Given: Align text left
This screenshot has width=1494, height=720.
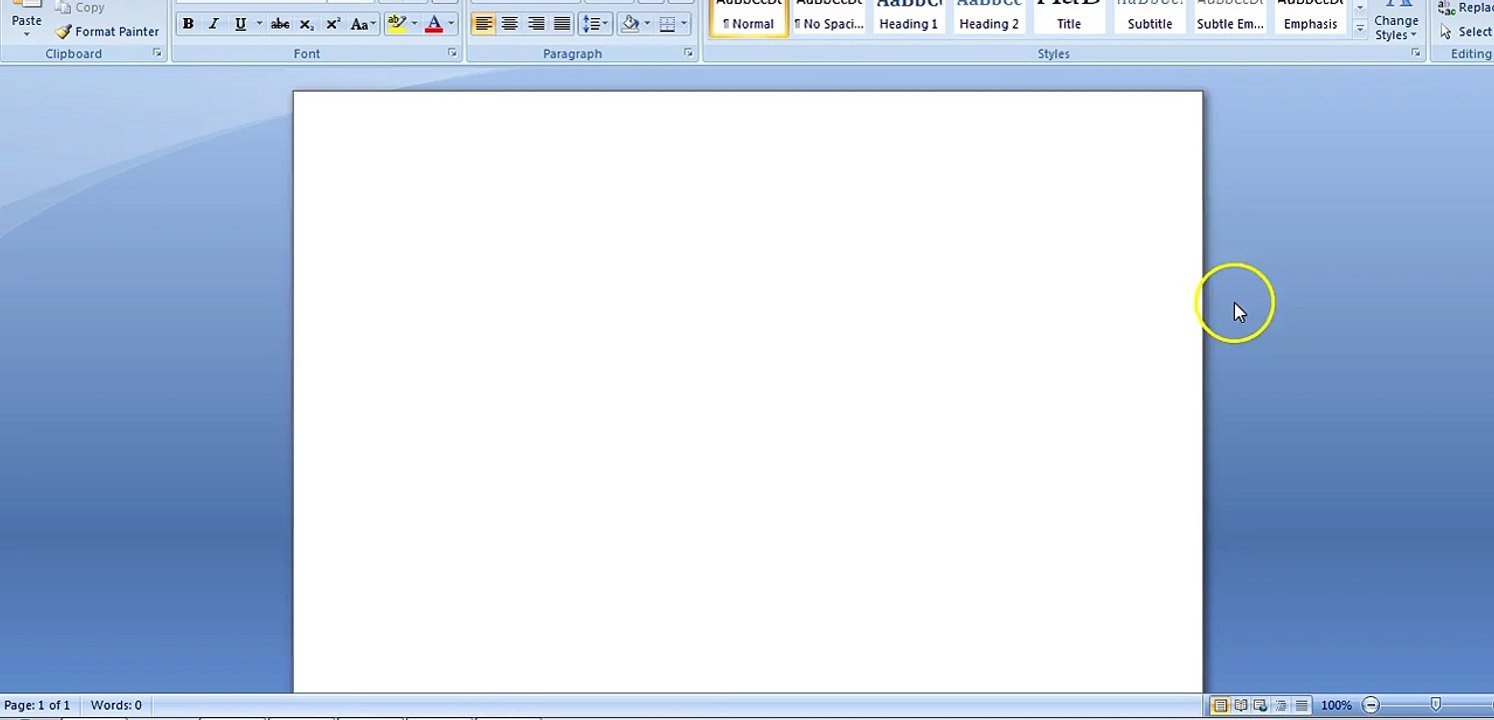Looking at the screenshot, I should pyautogui.click(x=484, y=24).
